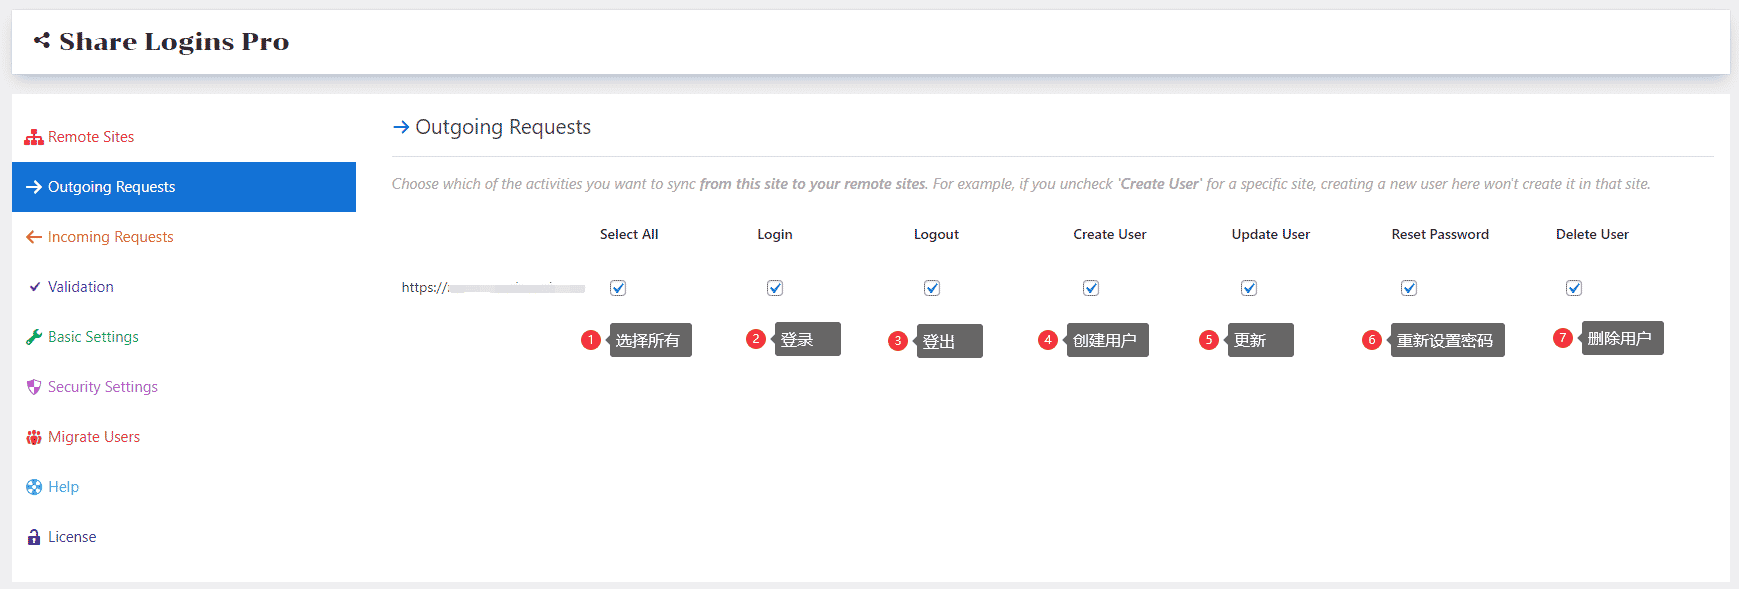Click the Security Settings shield icon

coord(34,387)
